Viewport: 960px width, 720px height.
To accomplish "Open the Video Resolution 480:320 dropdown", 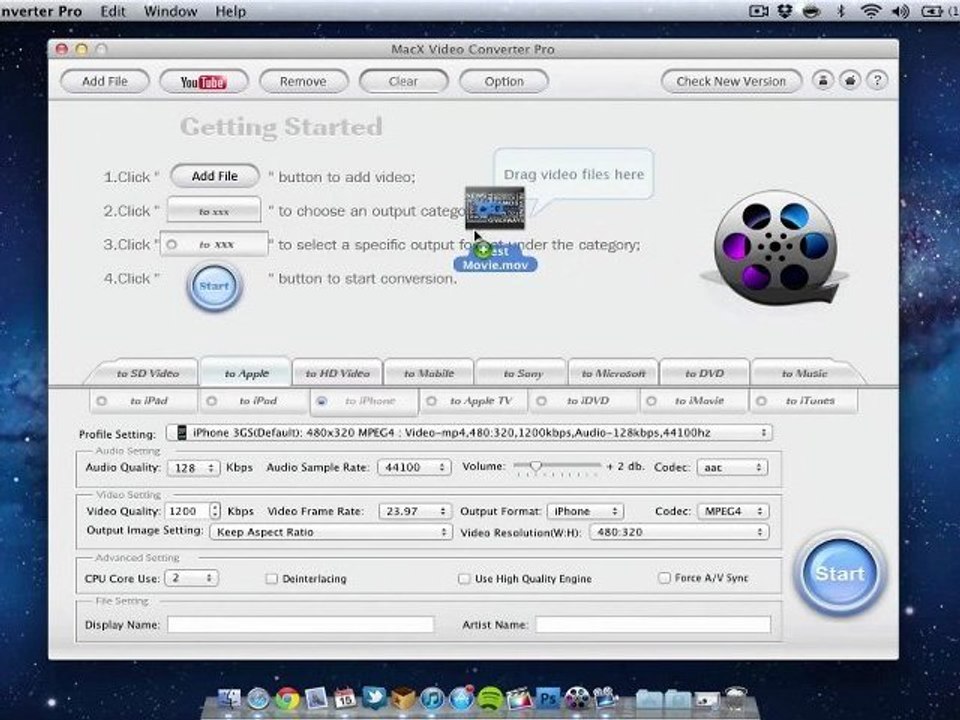I will coord(679,532).
